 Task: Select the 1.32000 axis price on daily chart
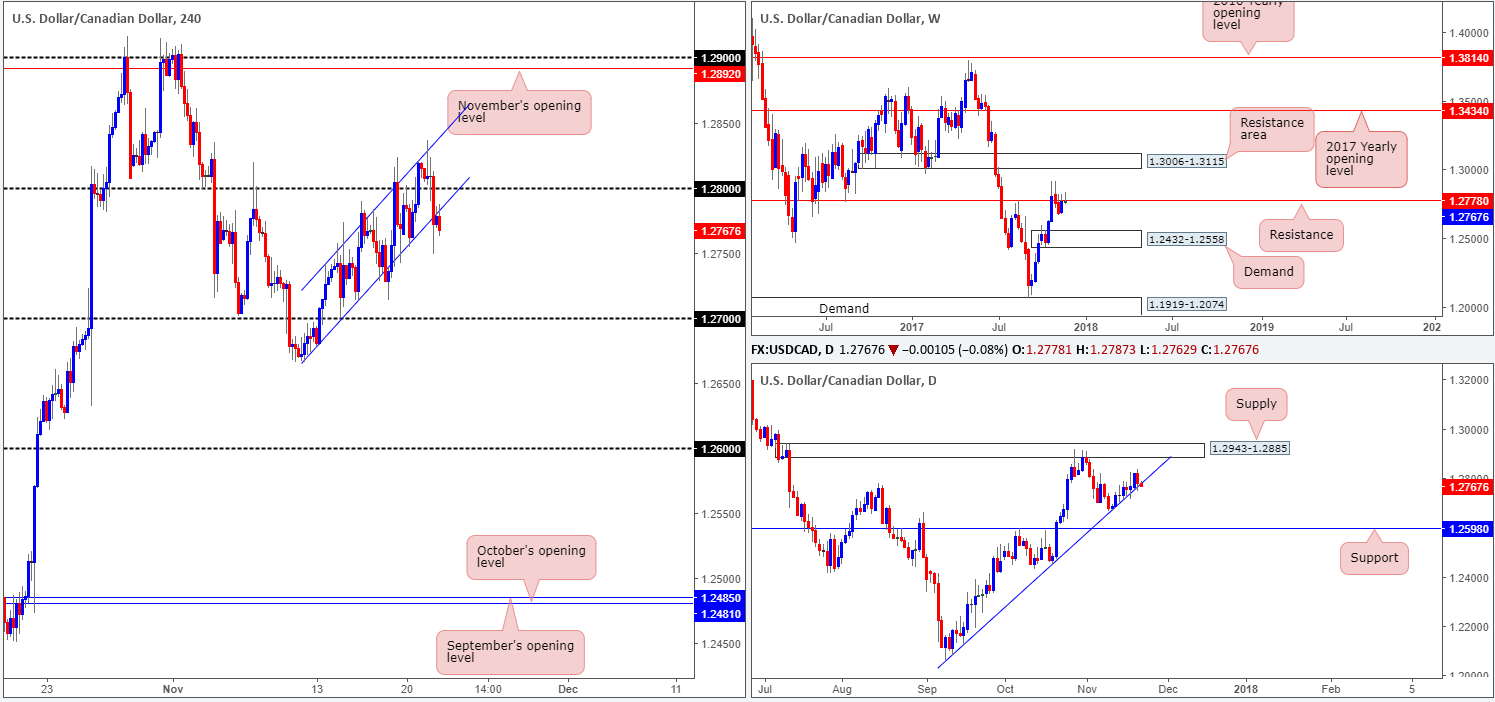(x=1467, y=381)
